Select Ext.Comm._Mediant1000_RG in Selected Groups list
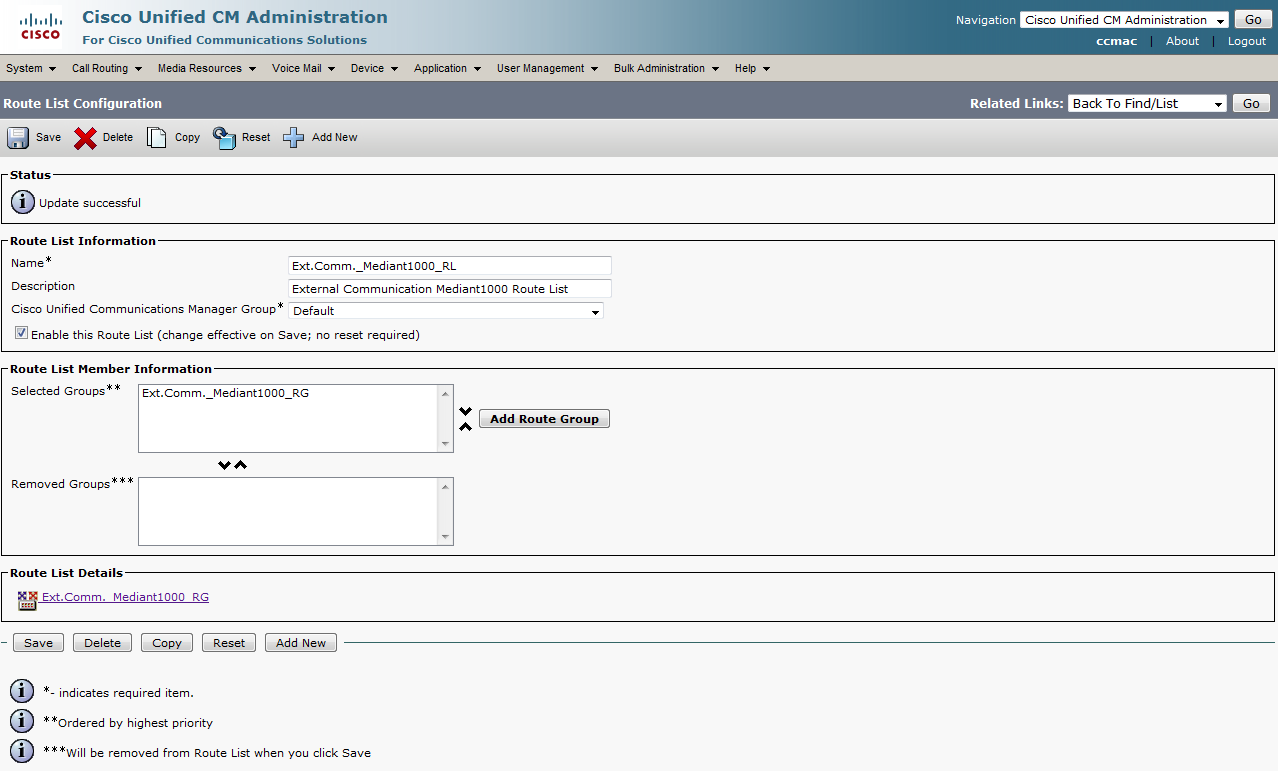Screen dimensions: 1280x771 (x=226, y=394)
